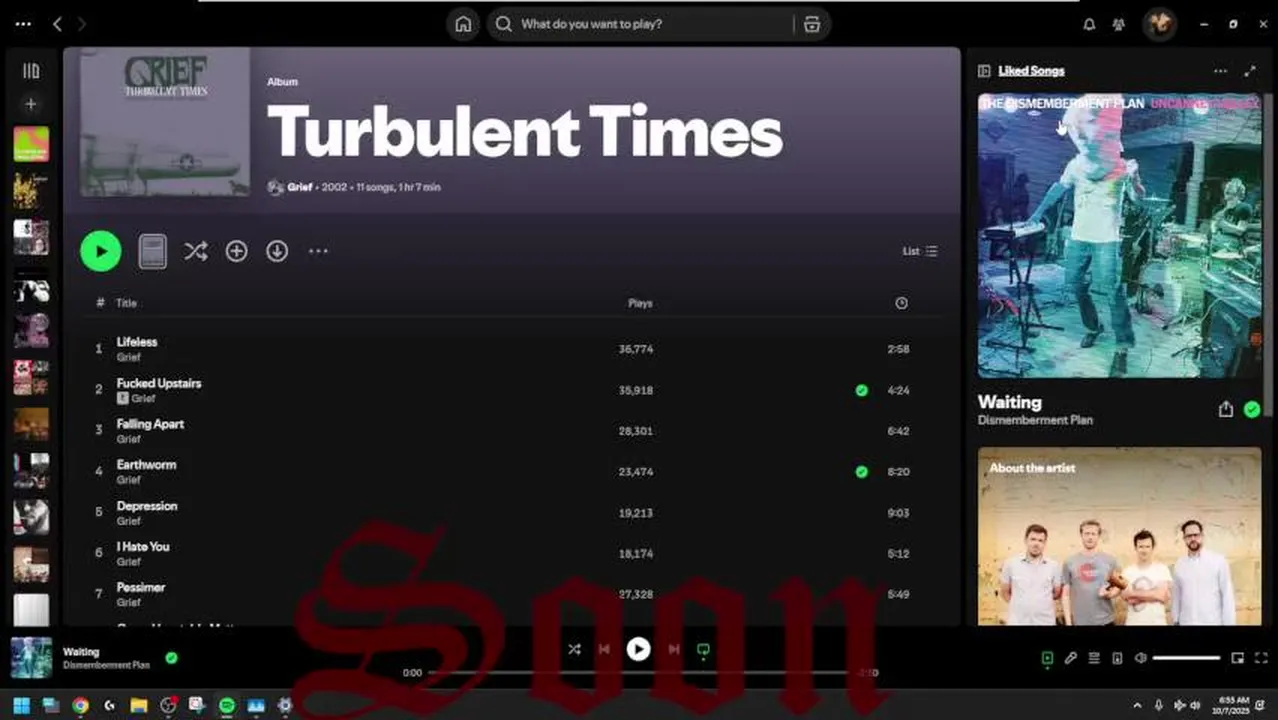This screenshot has height=720, width=1278.
Task: Select the track Lifeless
Action: pyautogui.click(x=137, y=342)
